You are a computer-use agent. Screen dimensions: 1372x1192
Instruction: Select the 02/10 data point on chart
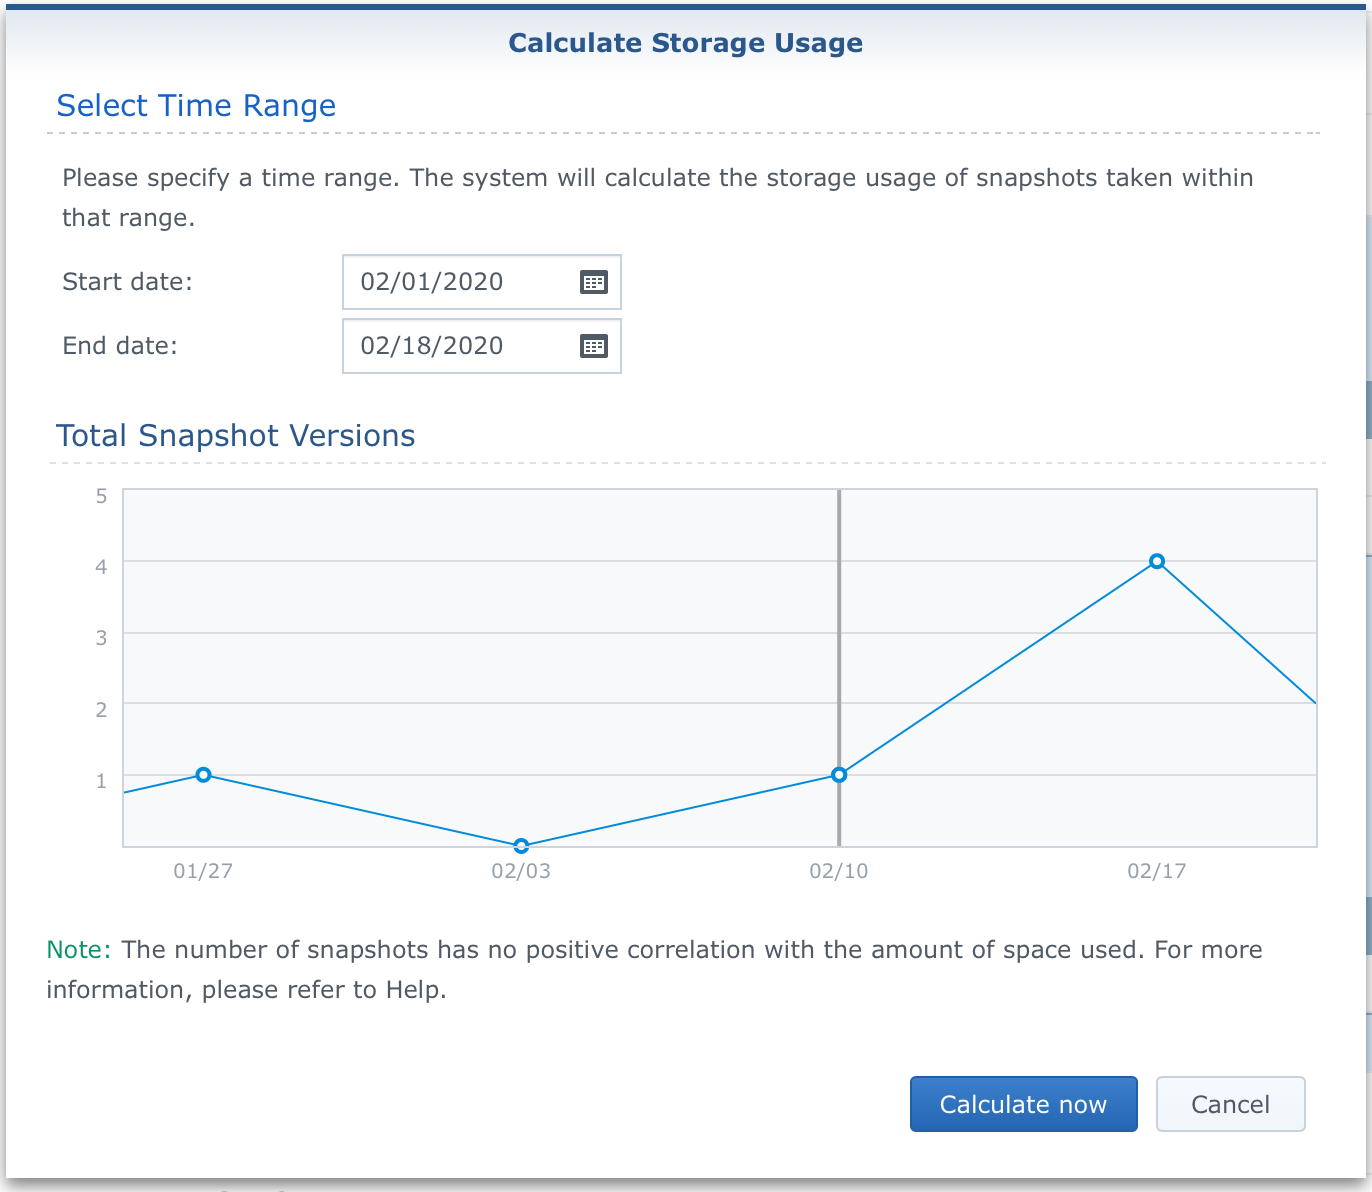(839, 775)
